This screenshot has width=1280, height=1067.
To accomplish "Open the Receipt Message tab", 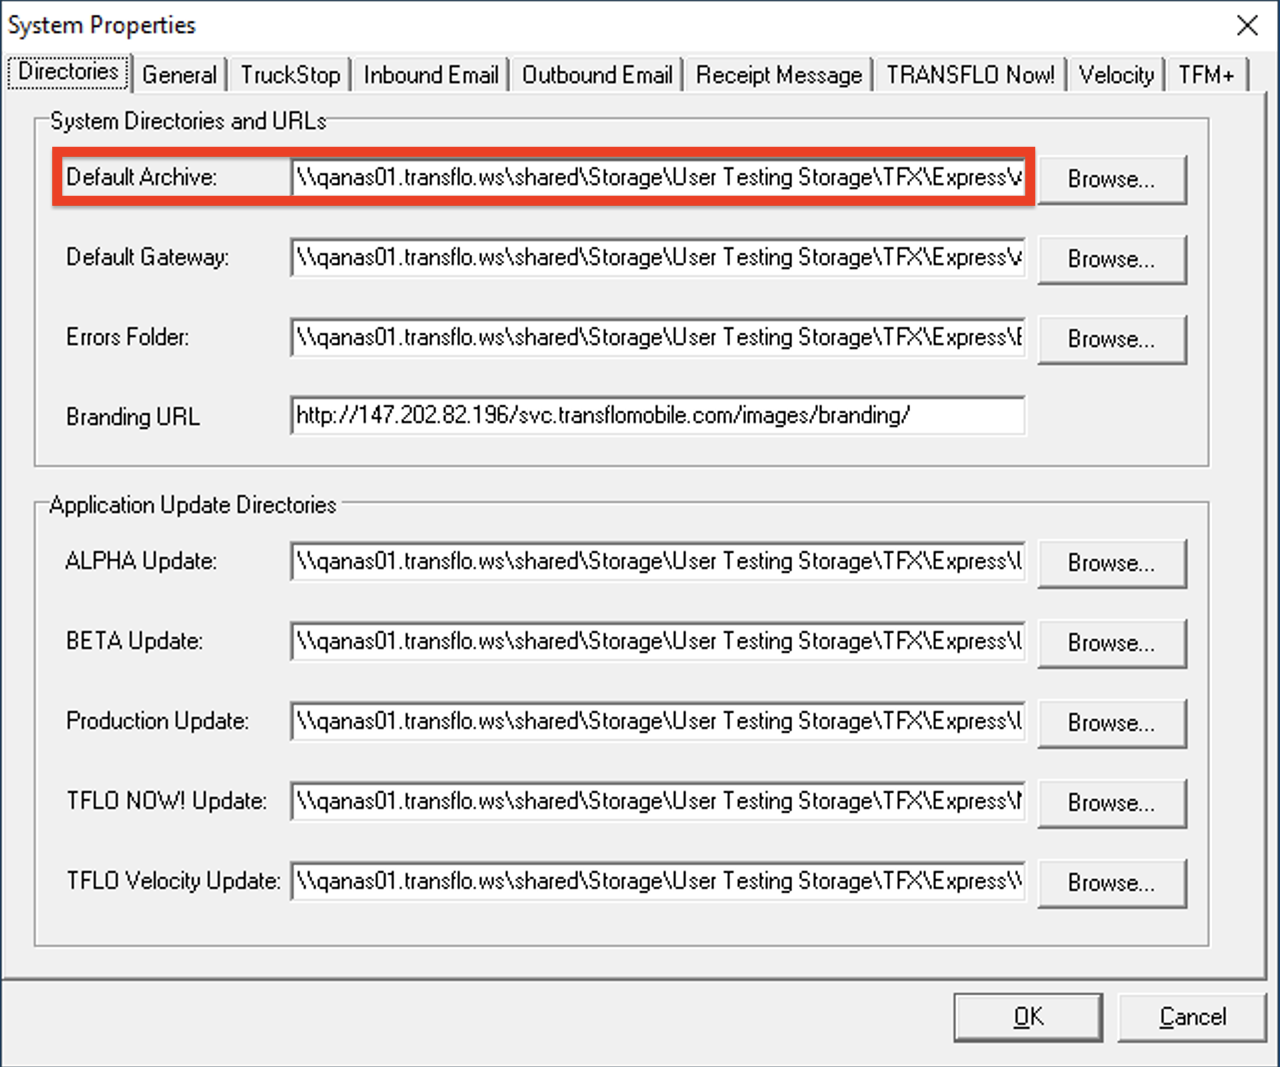I will (779, 75).
